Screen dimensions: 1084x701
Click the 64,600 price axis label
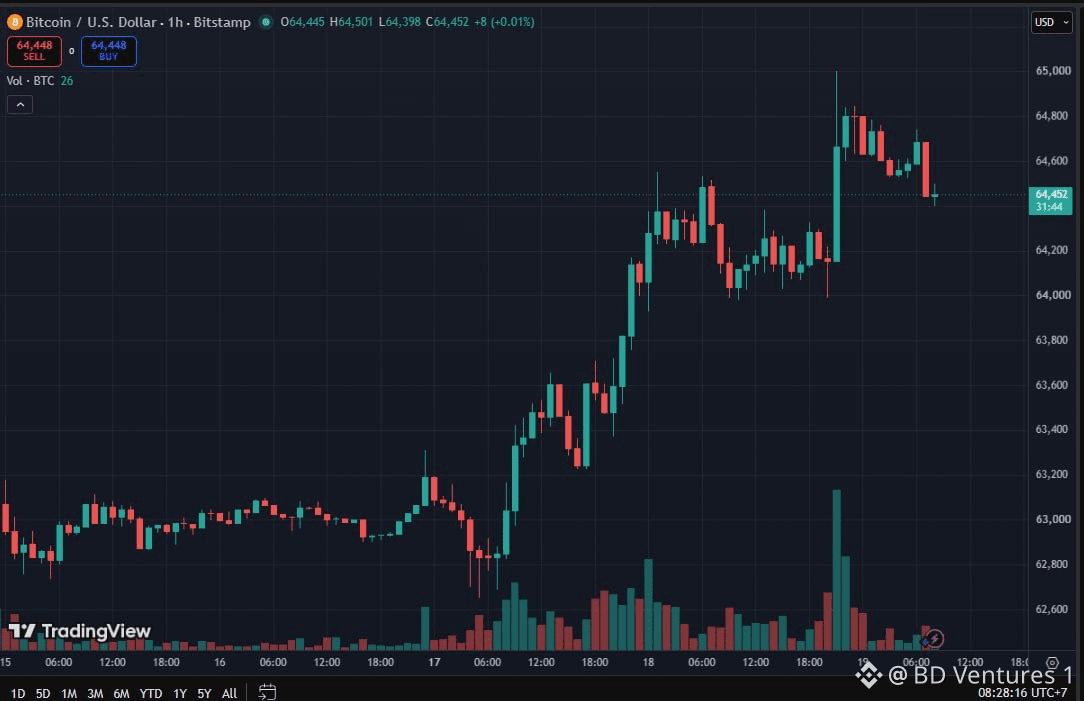click(x=1052, y=160)
